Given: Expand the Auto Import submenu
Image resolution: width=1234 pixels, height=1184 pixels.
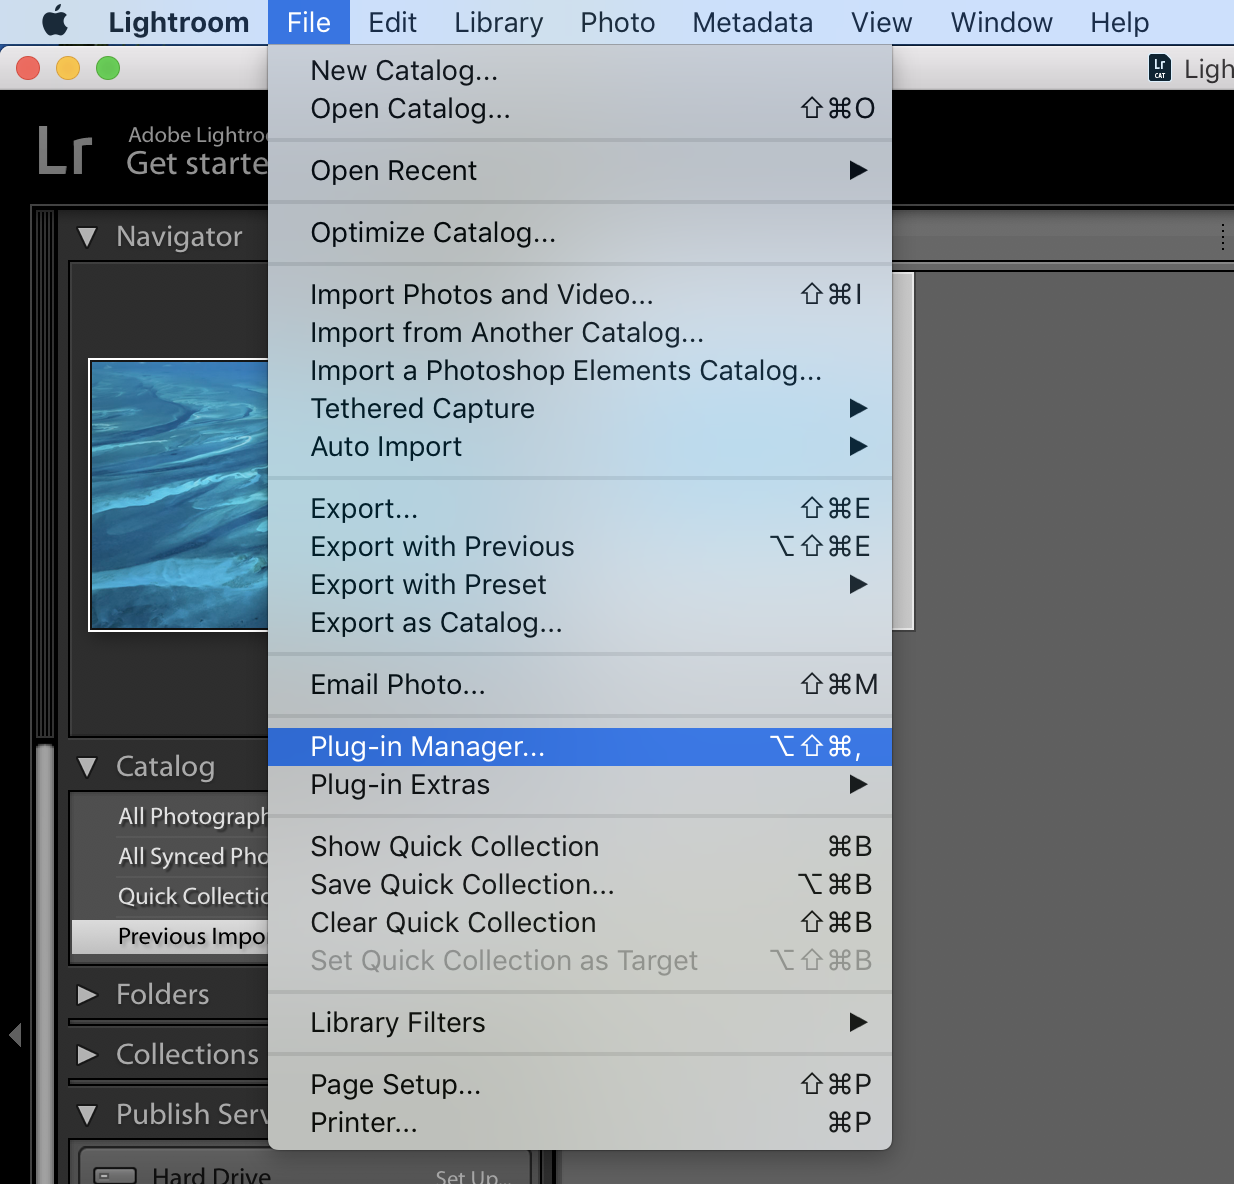Looking at the screenshot, I should point(580,447).
